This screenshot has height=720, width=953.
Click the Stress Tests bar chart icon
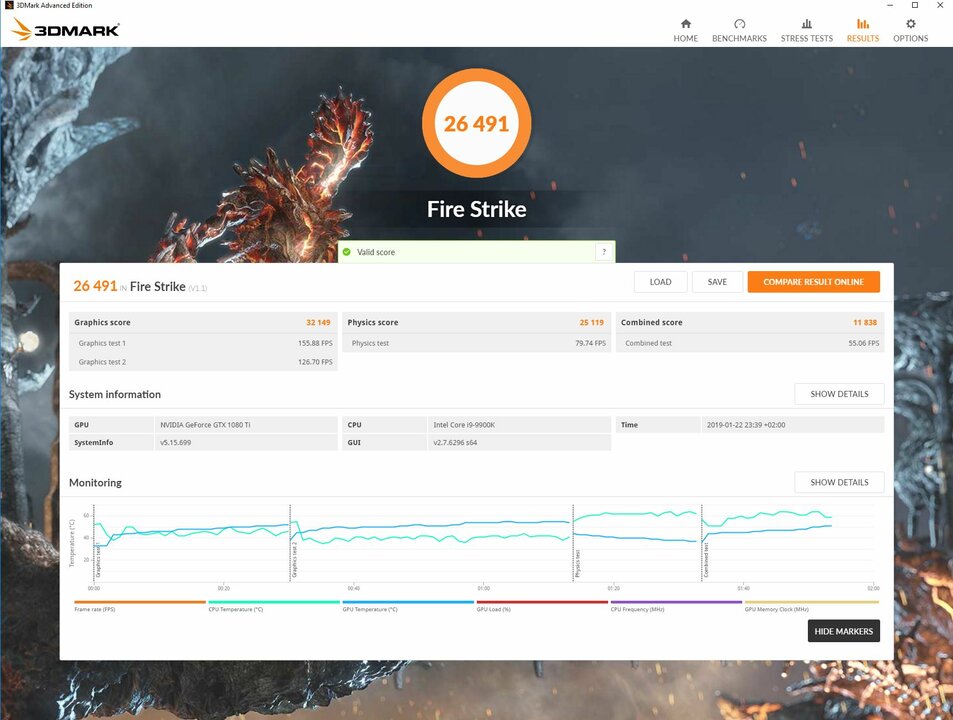pyautogui.click(x=807, y=24)
